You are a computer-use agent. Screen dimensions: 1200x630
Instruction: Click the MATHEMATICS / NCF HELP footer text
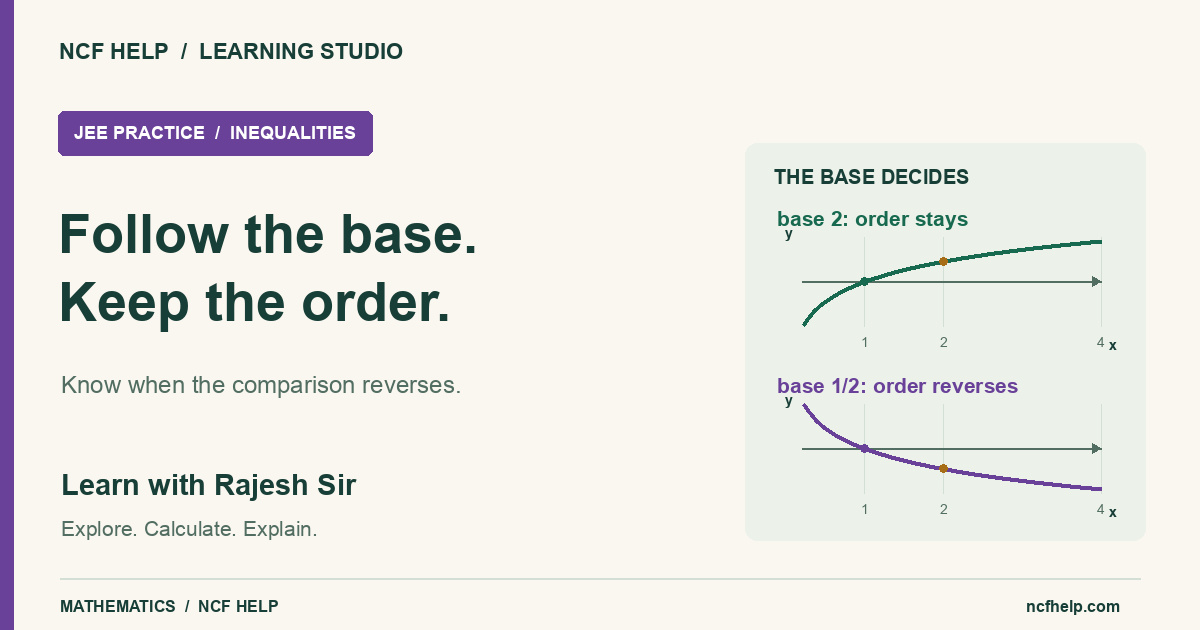pyautogui.click(x=169, y=606)
